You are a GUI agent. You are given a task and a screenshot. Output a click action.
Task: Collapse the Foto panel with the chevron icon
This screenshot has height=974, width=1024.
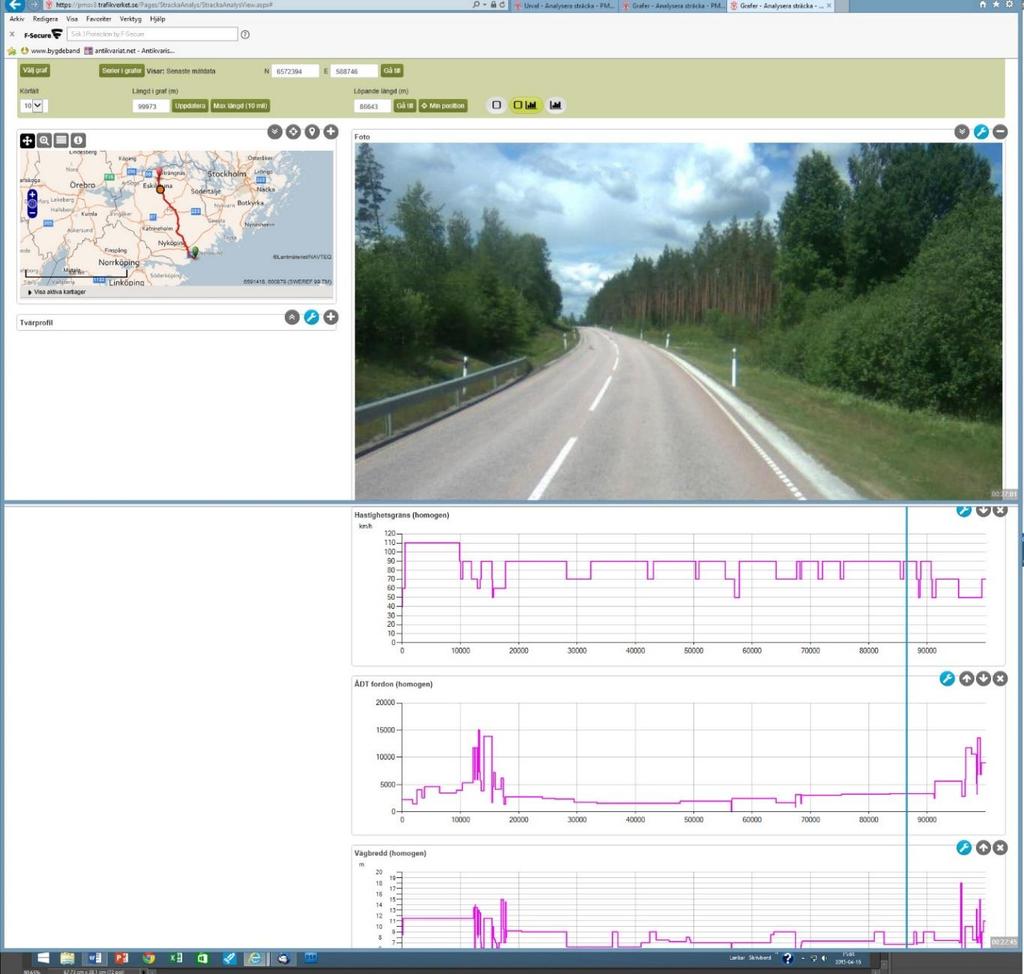(x=961, y=132)
